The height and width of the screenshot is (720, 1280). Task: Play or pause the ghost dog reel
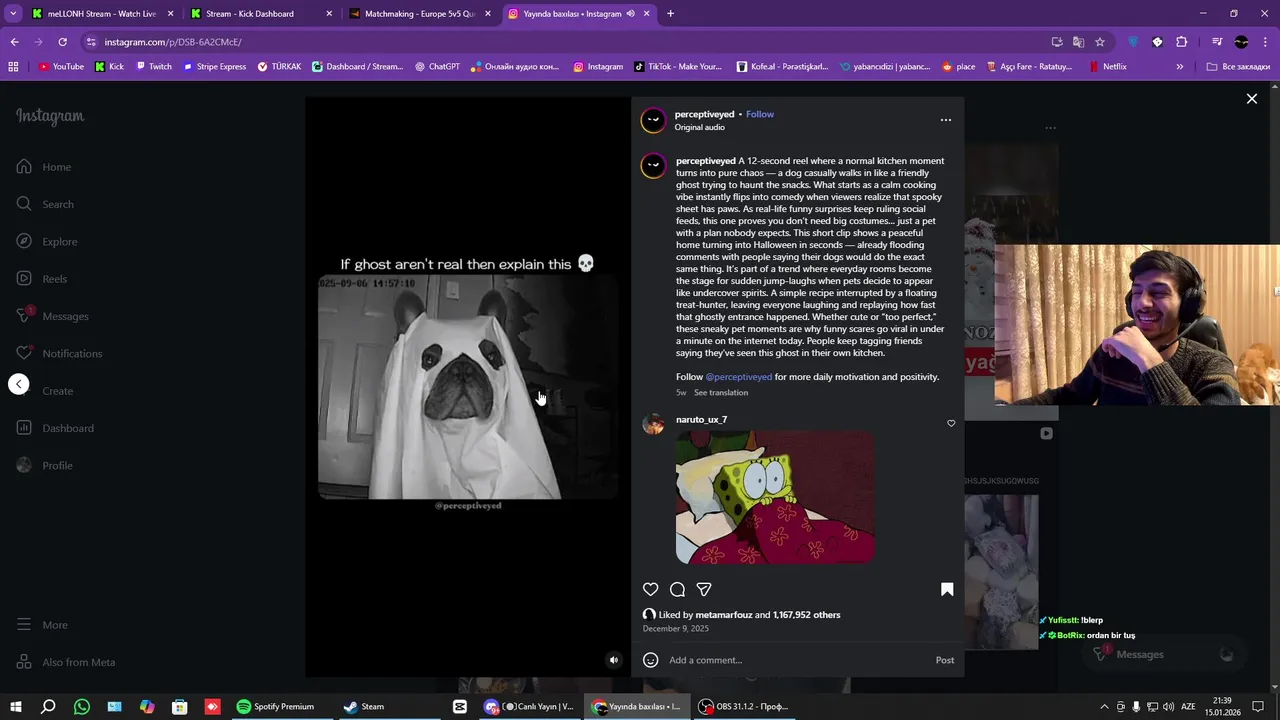468,387
